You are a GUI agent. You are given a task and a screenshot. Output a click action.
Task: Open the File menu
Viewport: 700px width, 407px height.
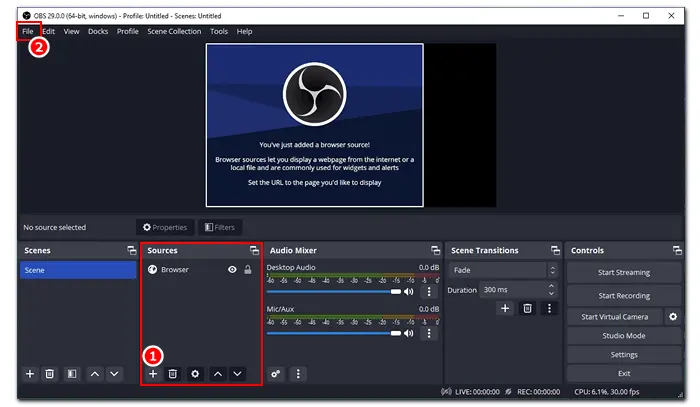[28, 31]
